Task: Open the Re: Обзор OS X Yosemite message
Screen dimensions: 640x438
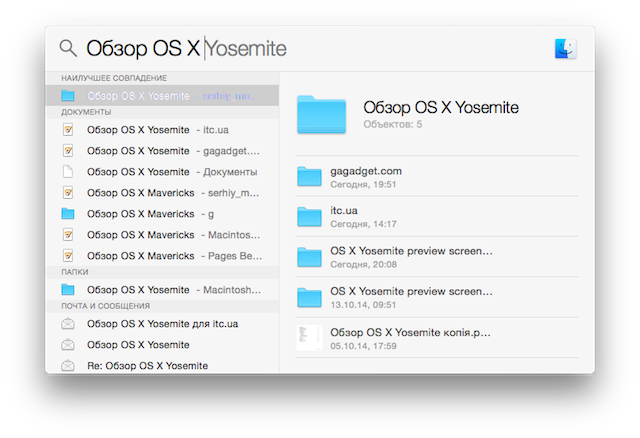Action: pyautogui.click(x=162, y=365)
